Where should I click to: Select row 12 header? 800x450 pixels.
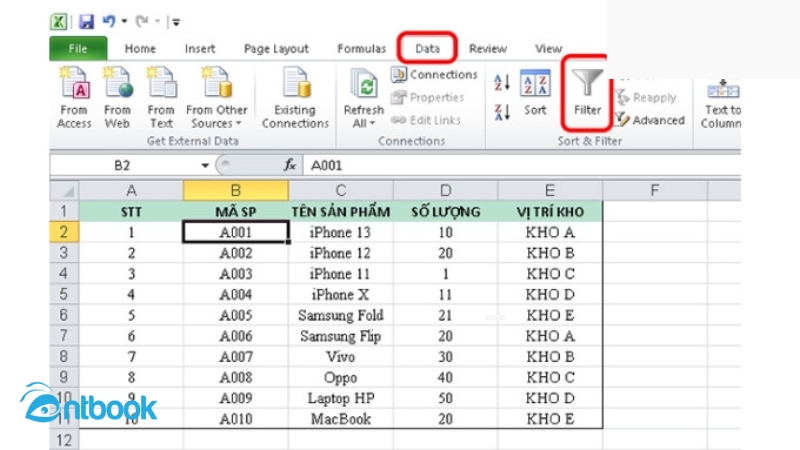pos(64,440)
